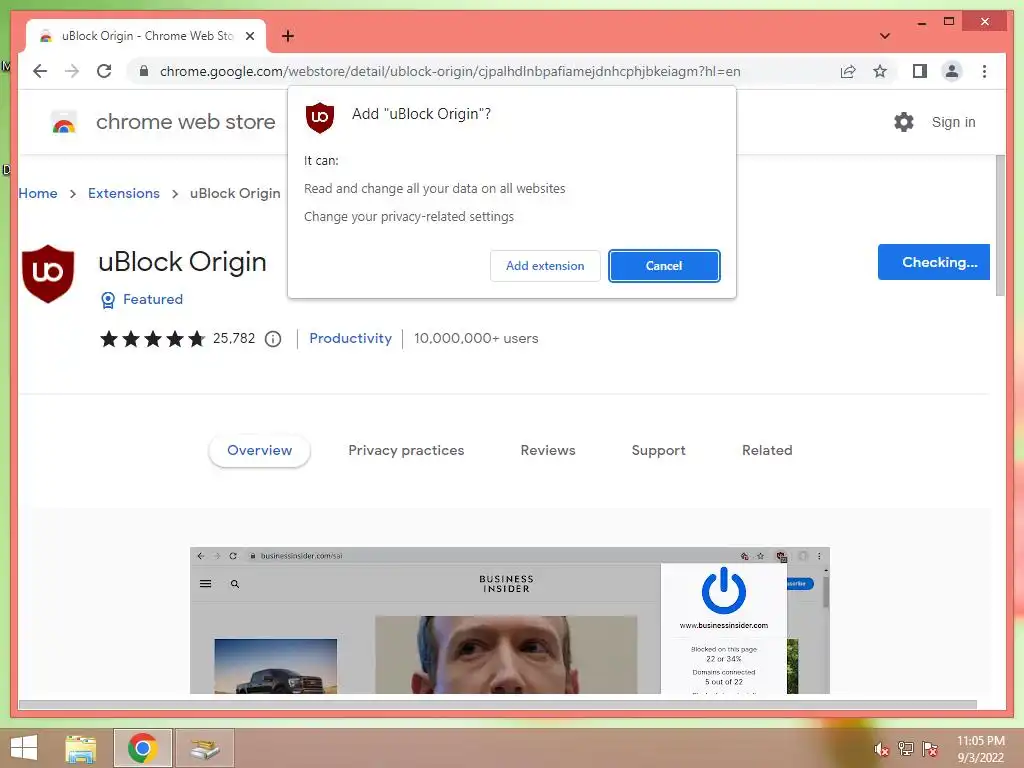The width and height of the screenshot is (1024, 768).
Task: Open the Chrome side panel icon
Action: point(920,71)
